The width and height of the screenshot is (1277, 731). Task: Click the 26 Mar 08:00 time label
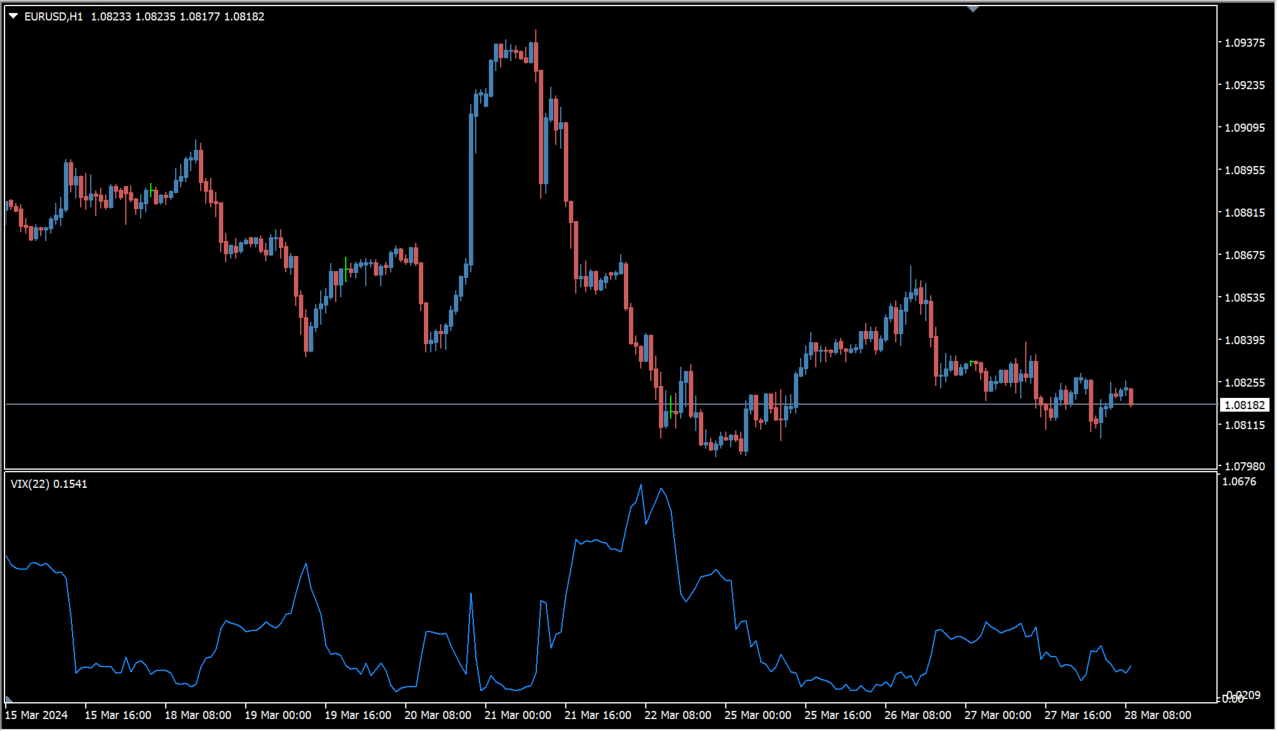tap(917, 715)
